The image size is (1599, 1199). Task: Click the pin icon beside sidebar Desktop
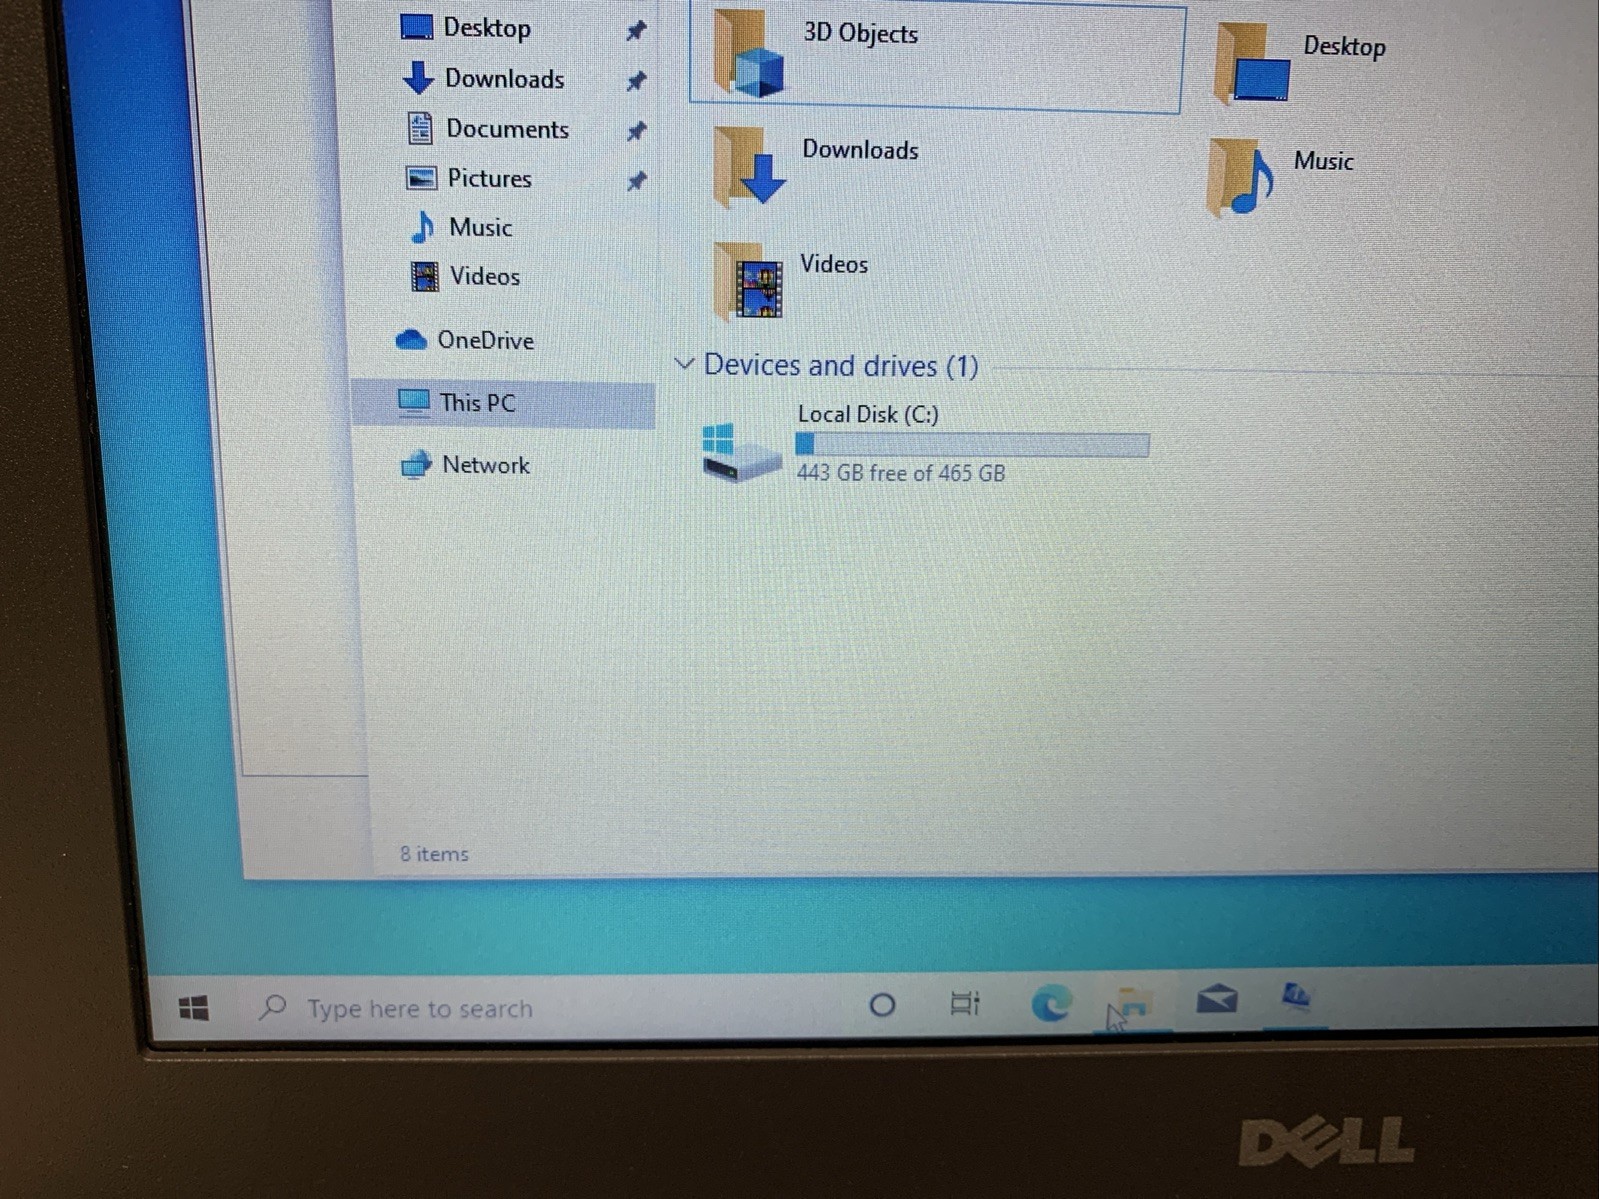coord(636,31)
